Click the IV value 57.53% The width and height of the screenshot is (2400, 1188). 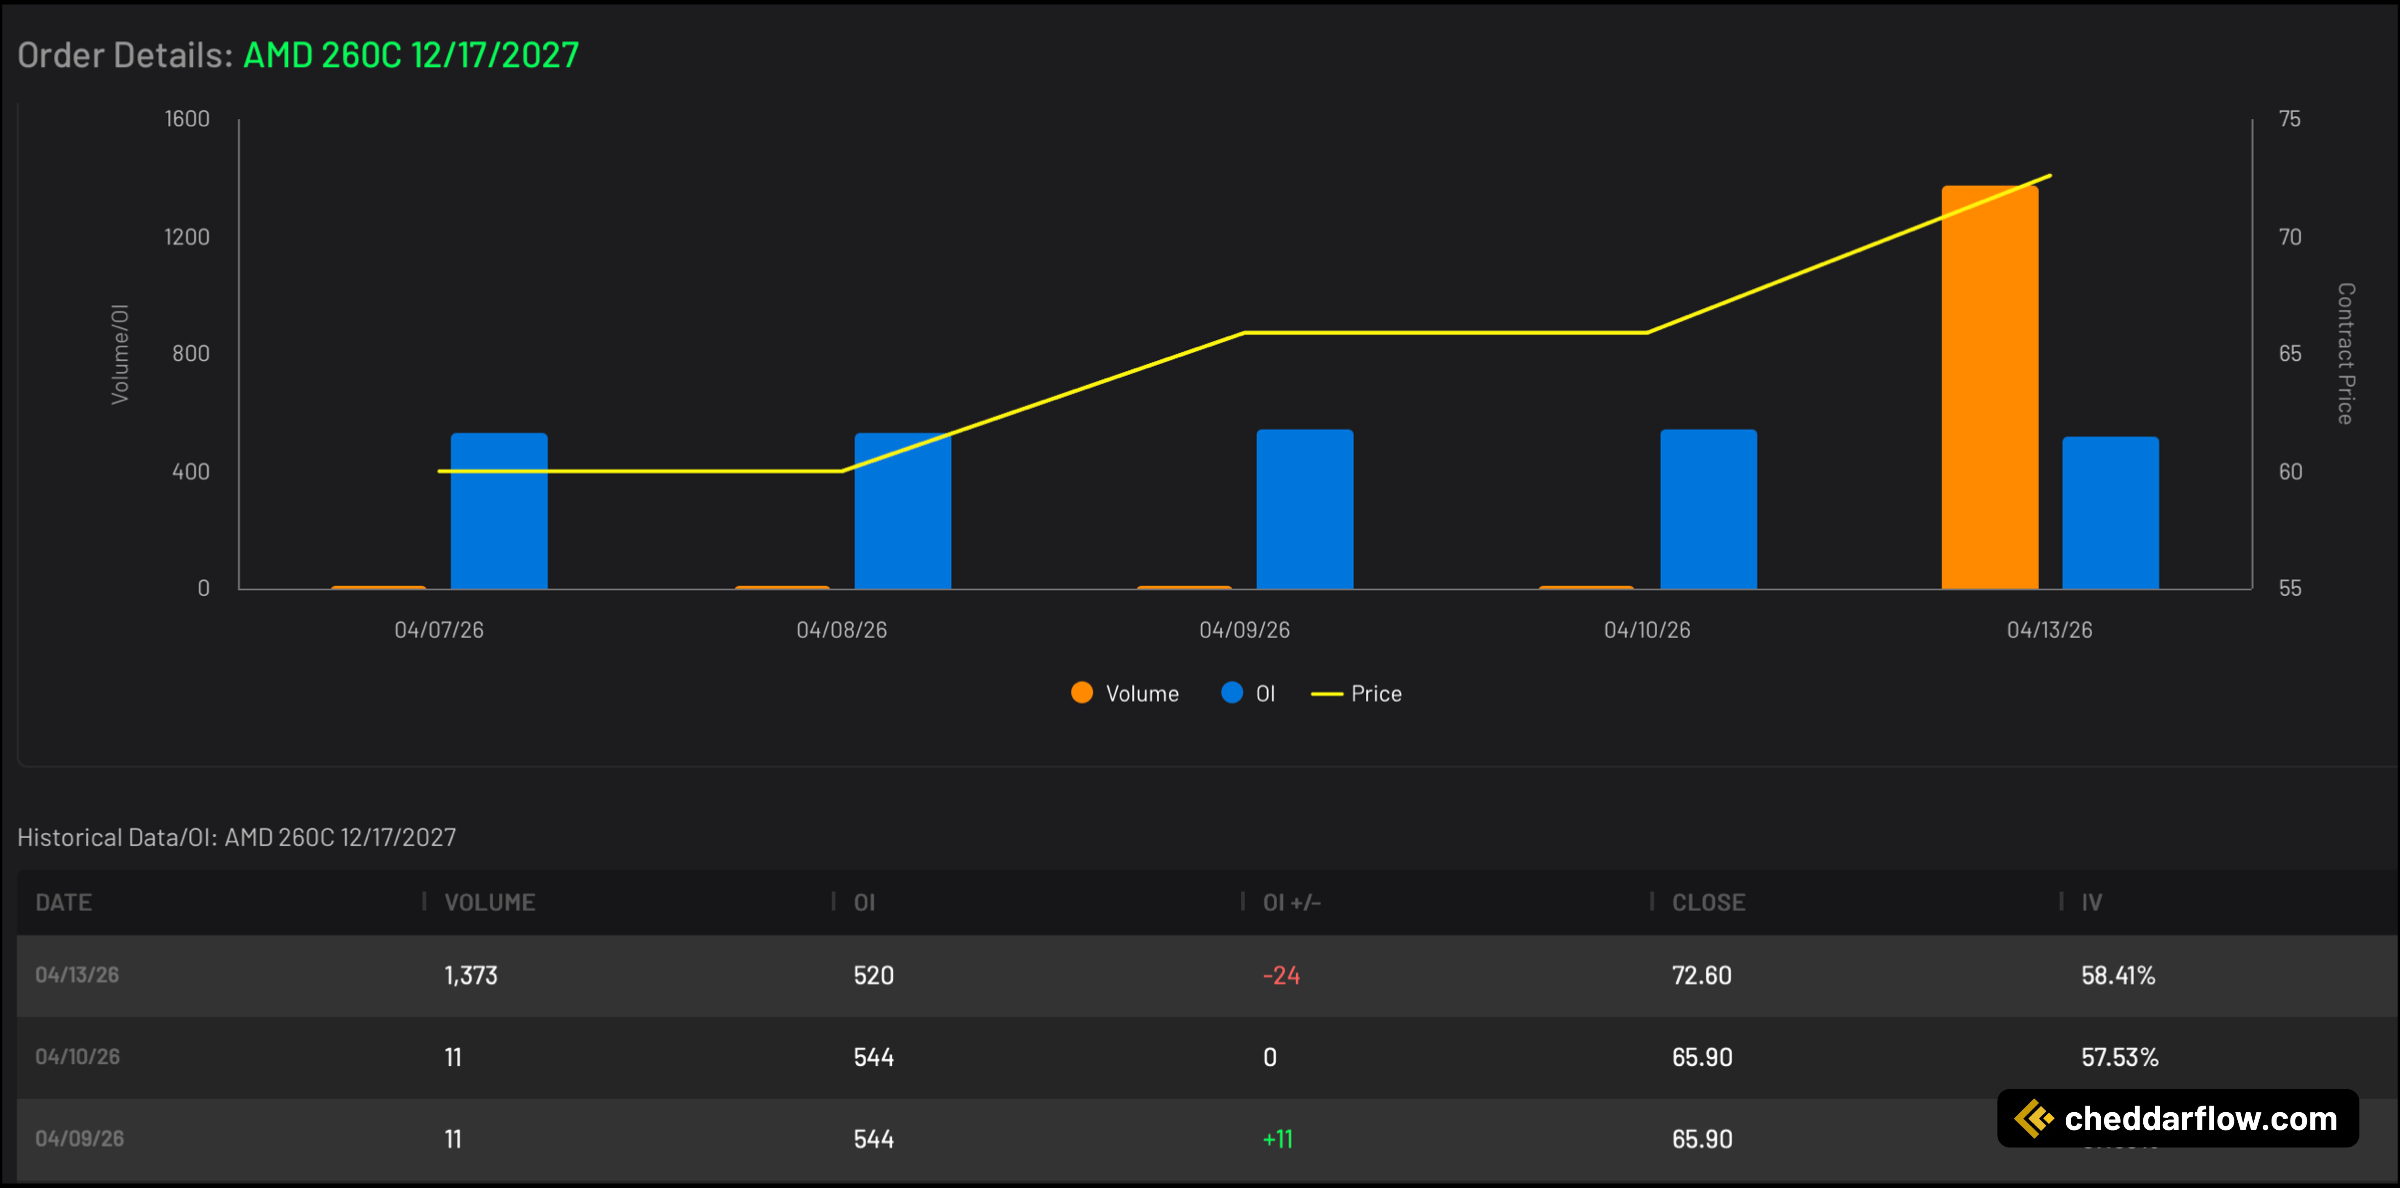[x=2120, y=1057]
